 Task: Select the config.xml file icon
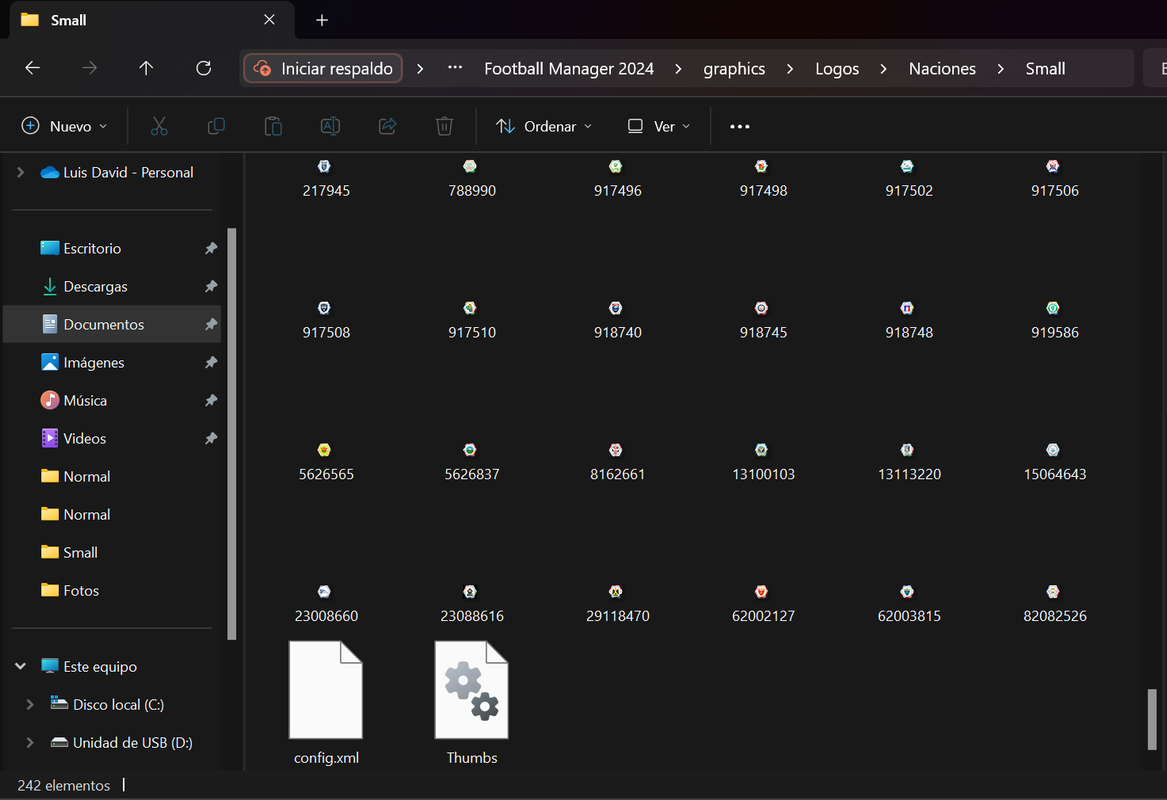[x=326, y=690]
